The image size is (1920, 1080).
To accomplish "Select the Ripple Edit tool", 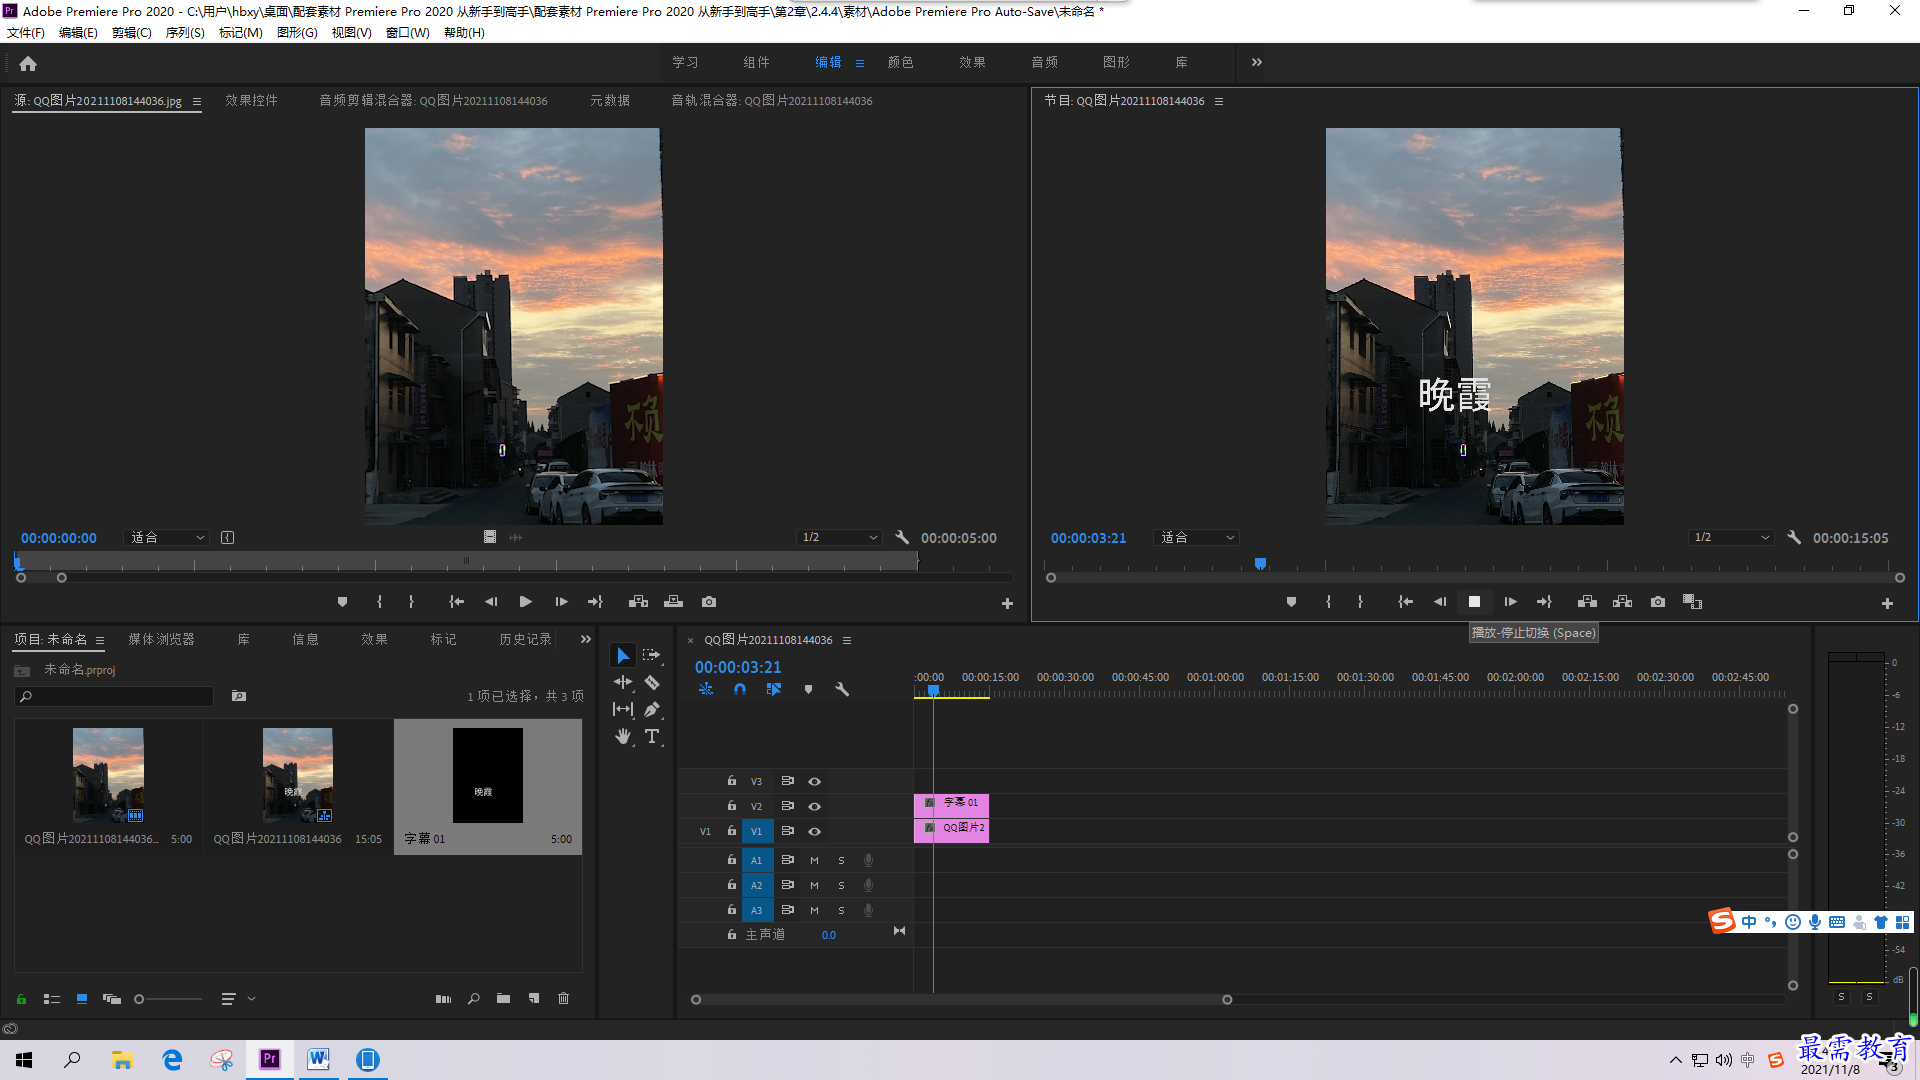I will coord(623,683).
